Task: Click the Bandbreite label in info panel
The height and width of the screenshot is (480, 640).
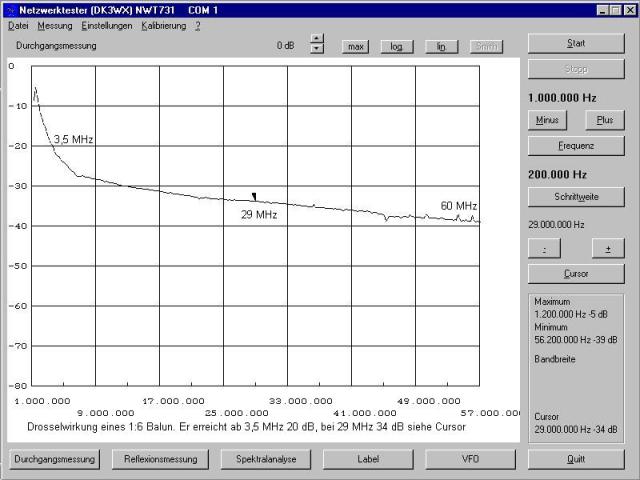Action: coord(555,359)
